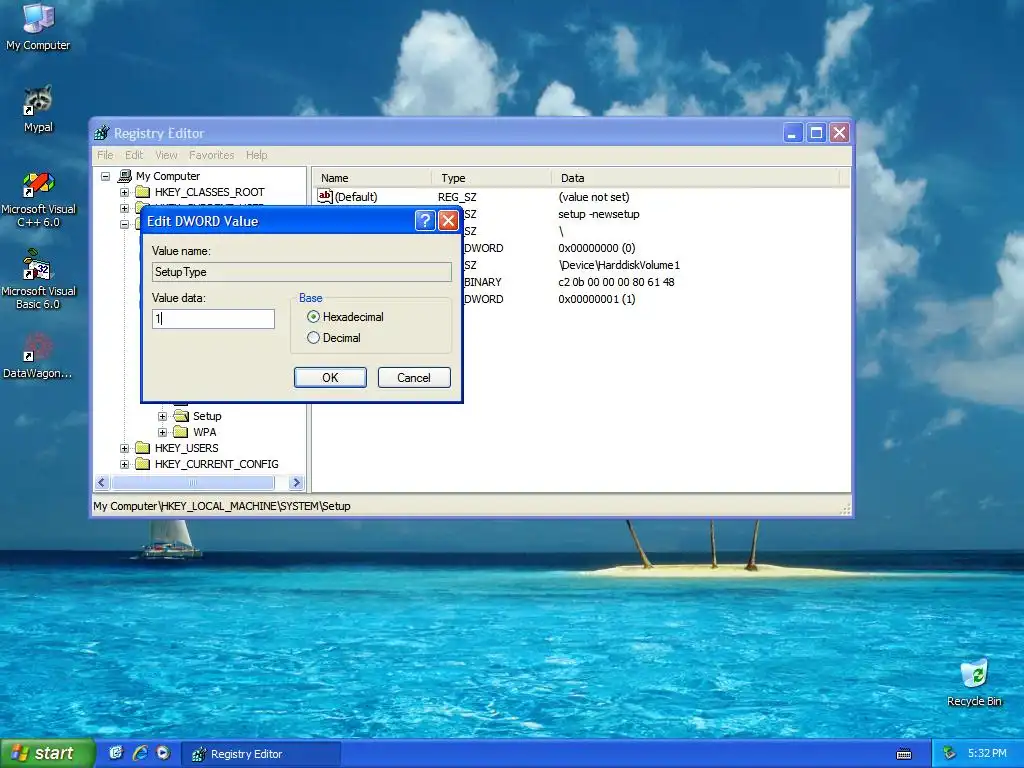Open the Edit menu
Image resolution: width=1024 pixels, height=768 pixels.
134,155
